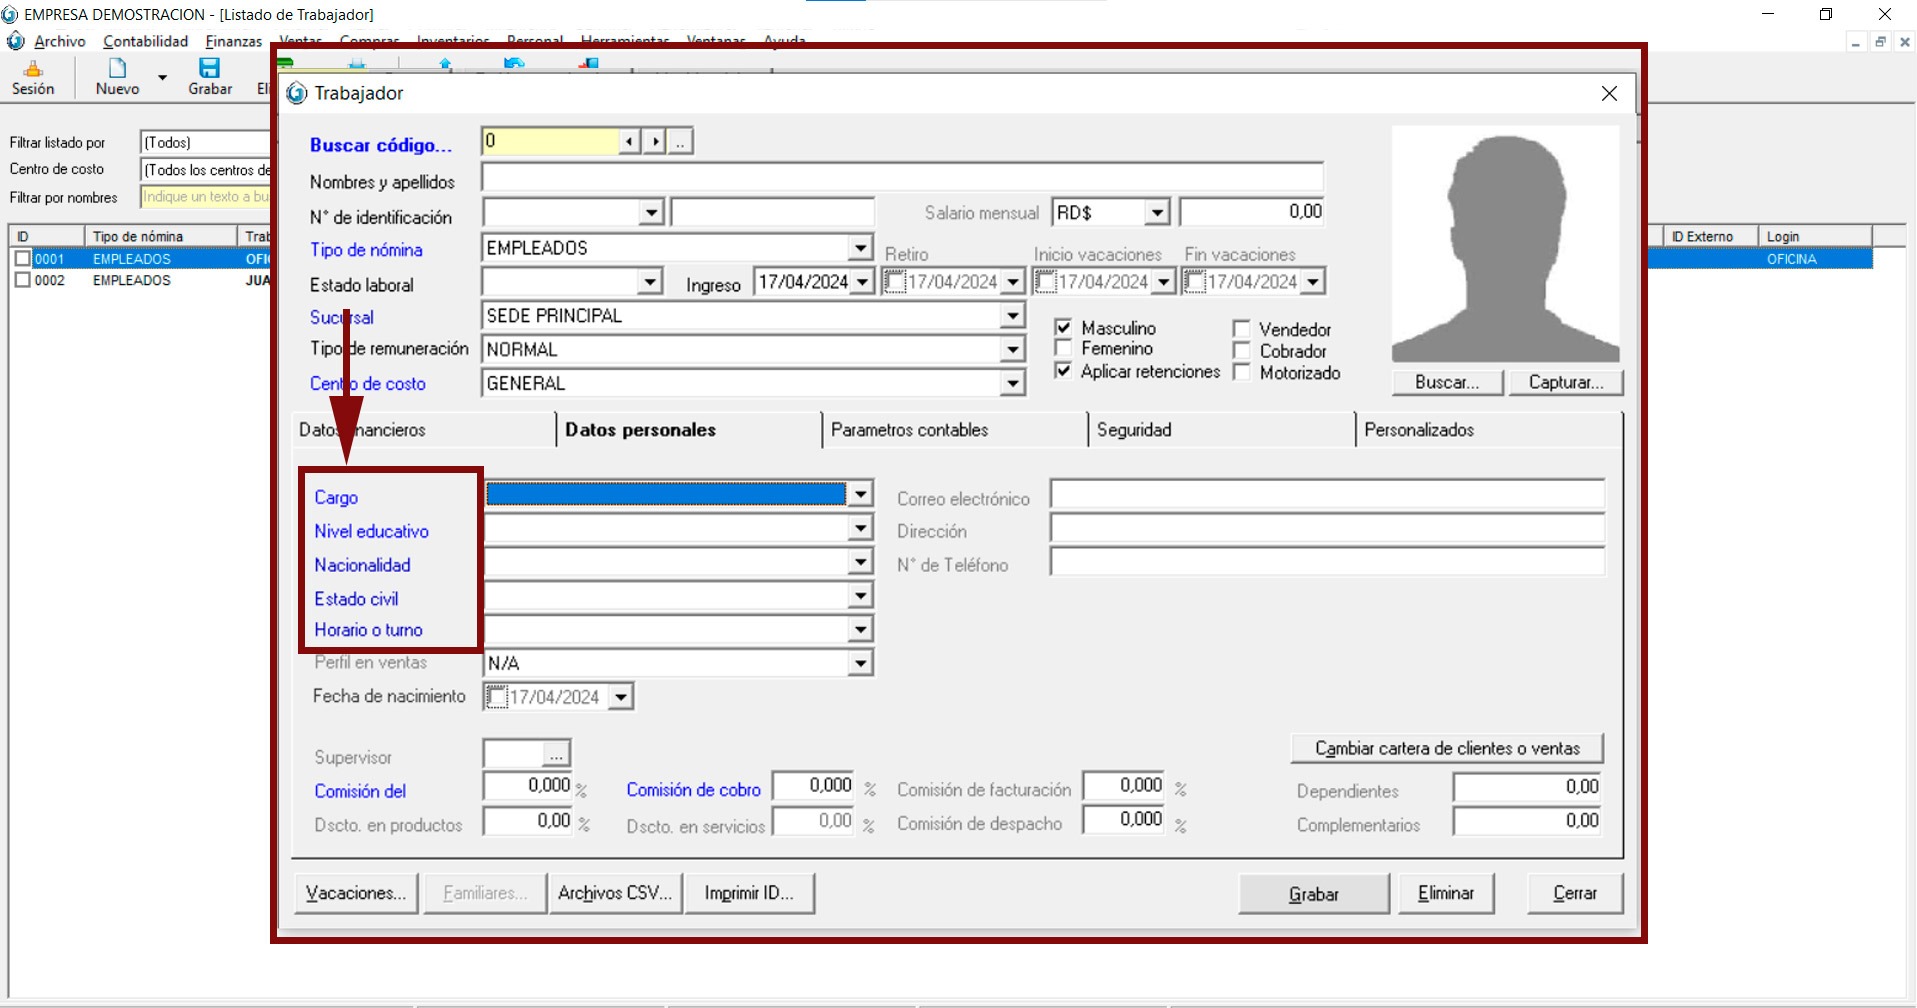Go to previous worker code arrow
The width and height of the screenshot is (1917, 1008).
point(629,142)
